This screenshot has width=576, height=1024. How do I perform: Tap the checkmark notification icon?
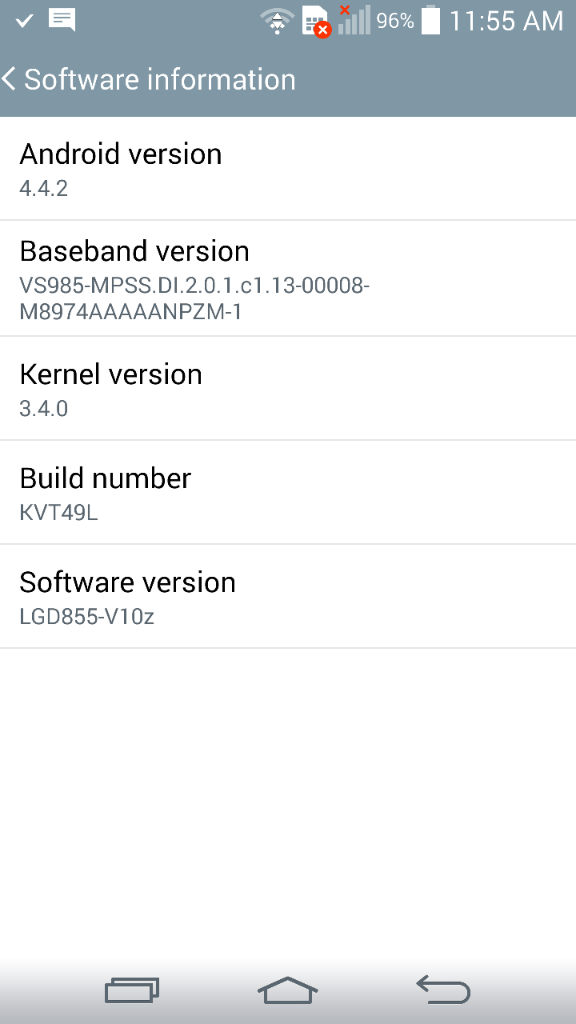click(24, 21)
